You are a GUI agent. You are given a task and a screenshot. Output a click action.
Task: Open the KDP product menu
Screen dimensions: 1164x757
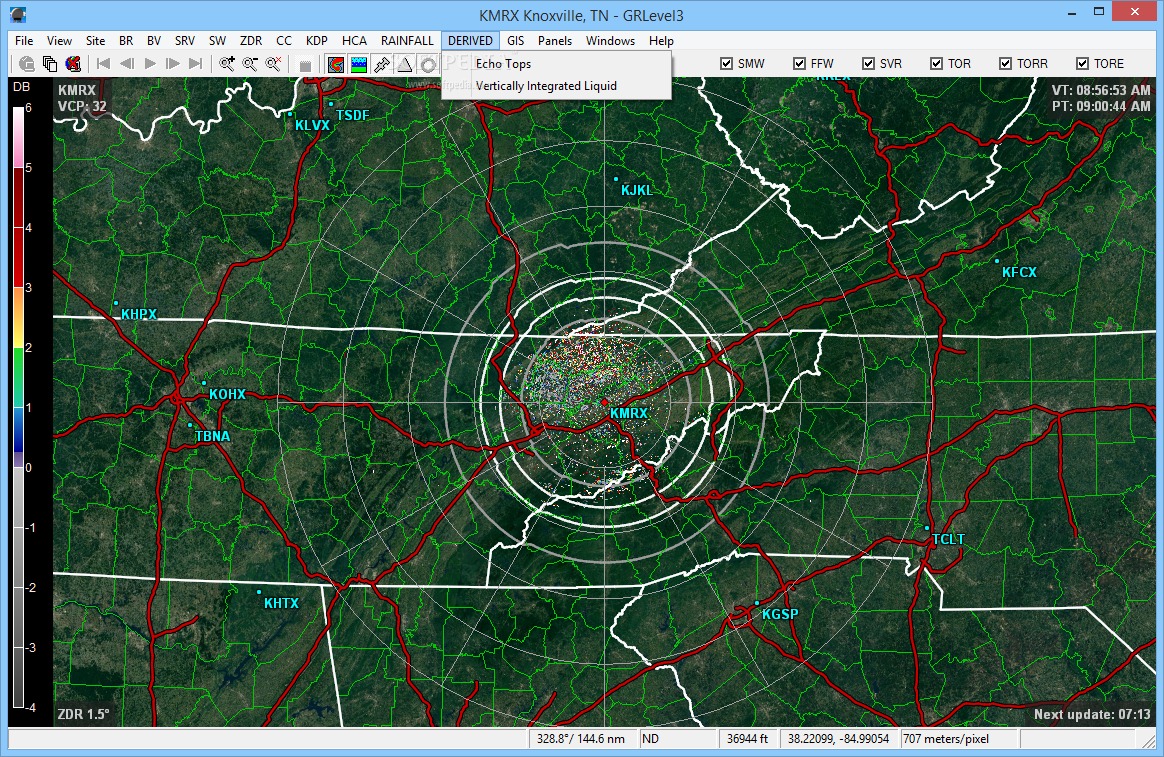[x=317, y=41]
